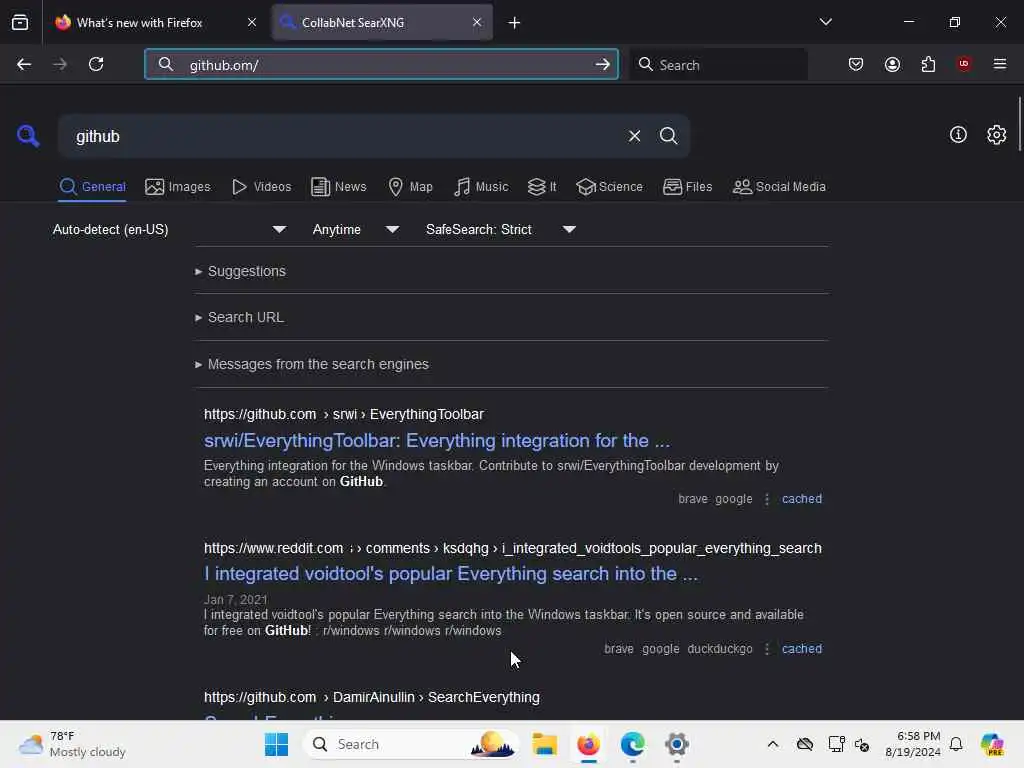Open more options for EverythingToolbar result
This screenshot has width=1024, height=768.
[767, 499]
